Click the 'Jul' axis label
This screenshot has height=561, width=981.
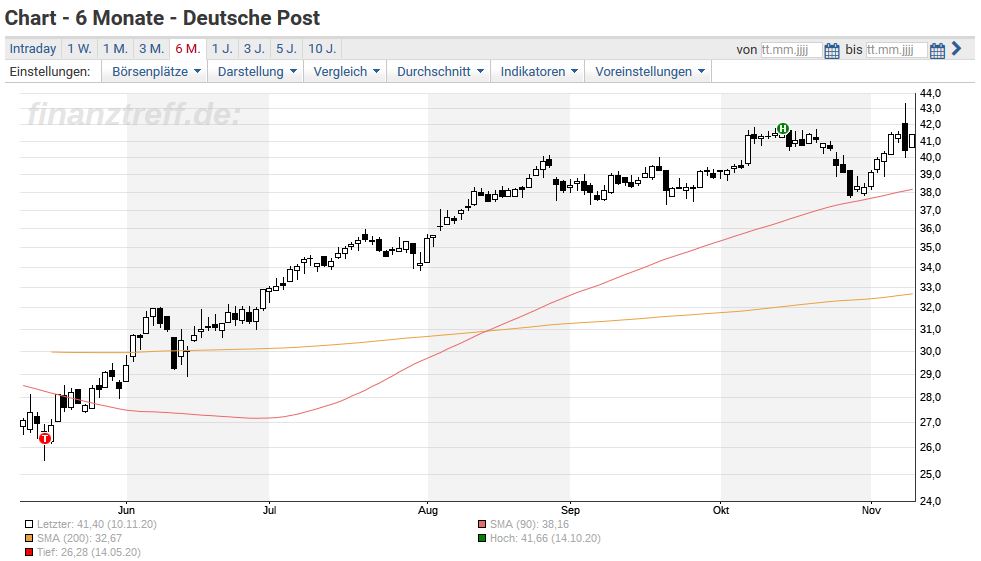coord(270,510)
